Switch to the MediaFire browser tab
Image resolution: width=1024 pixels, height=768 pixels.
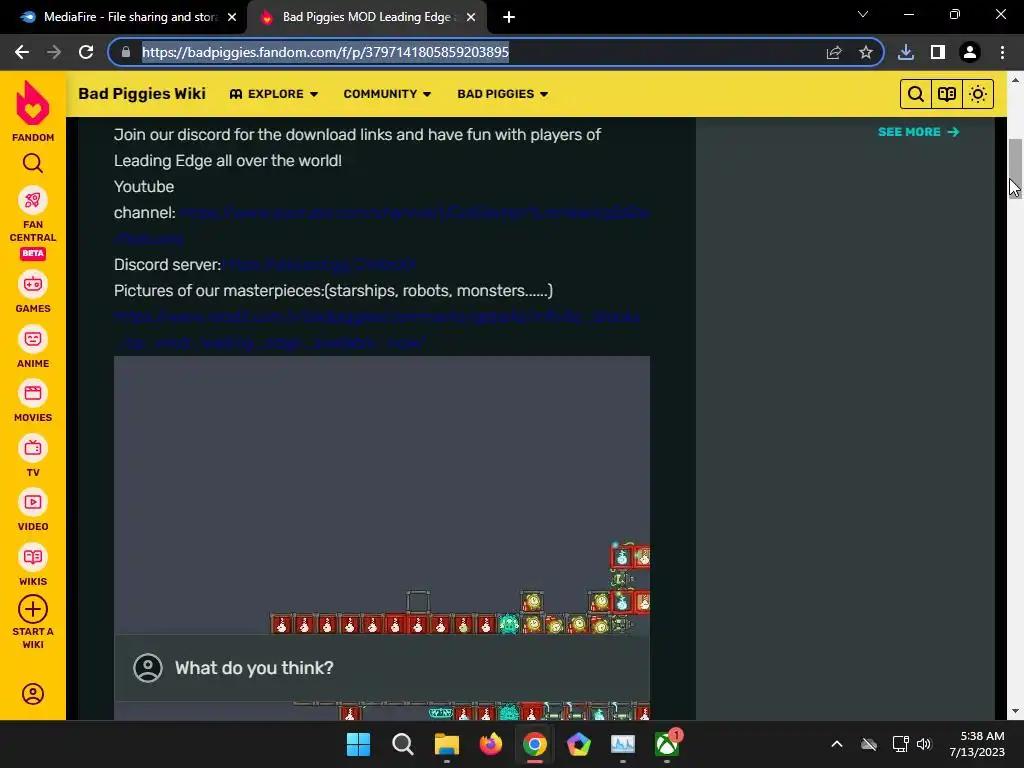tap(127, 17)
